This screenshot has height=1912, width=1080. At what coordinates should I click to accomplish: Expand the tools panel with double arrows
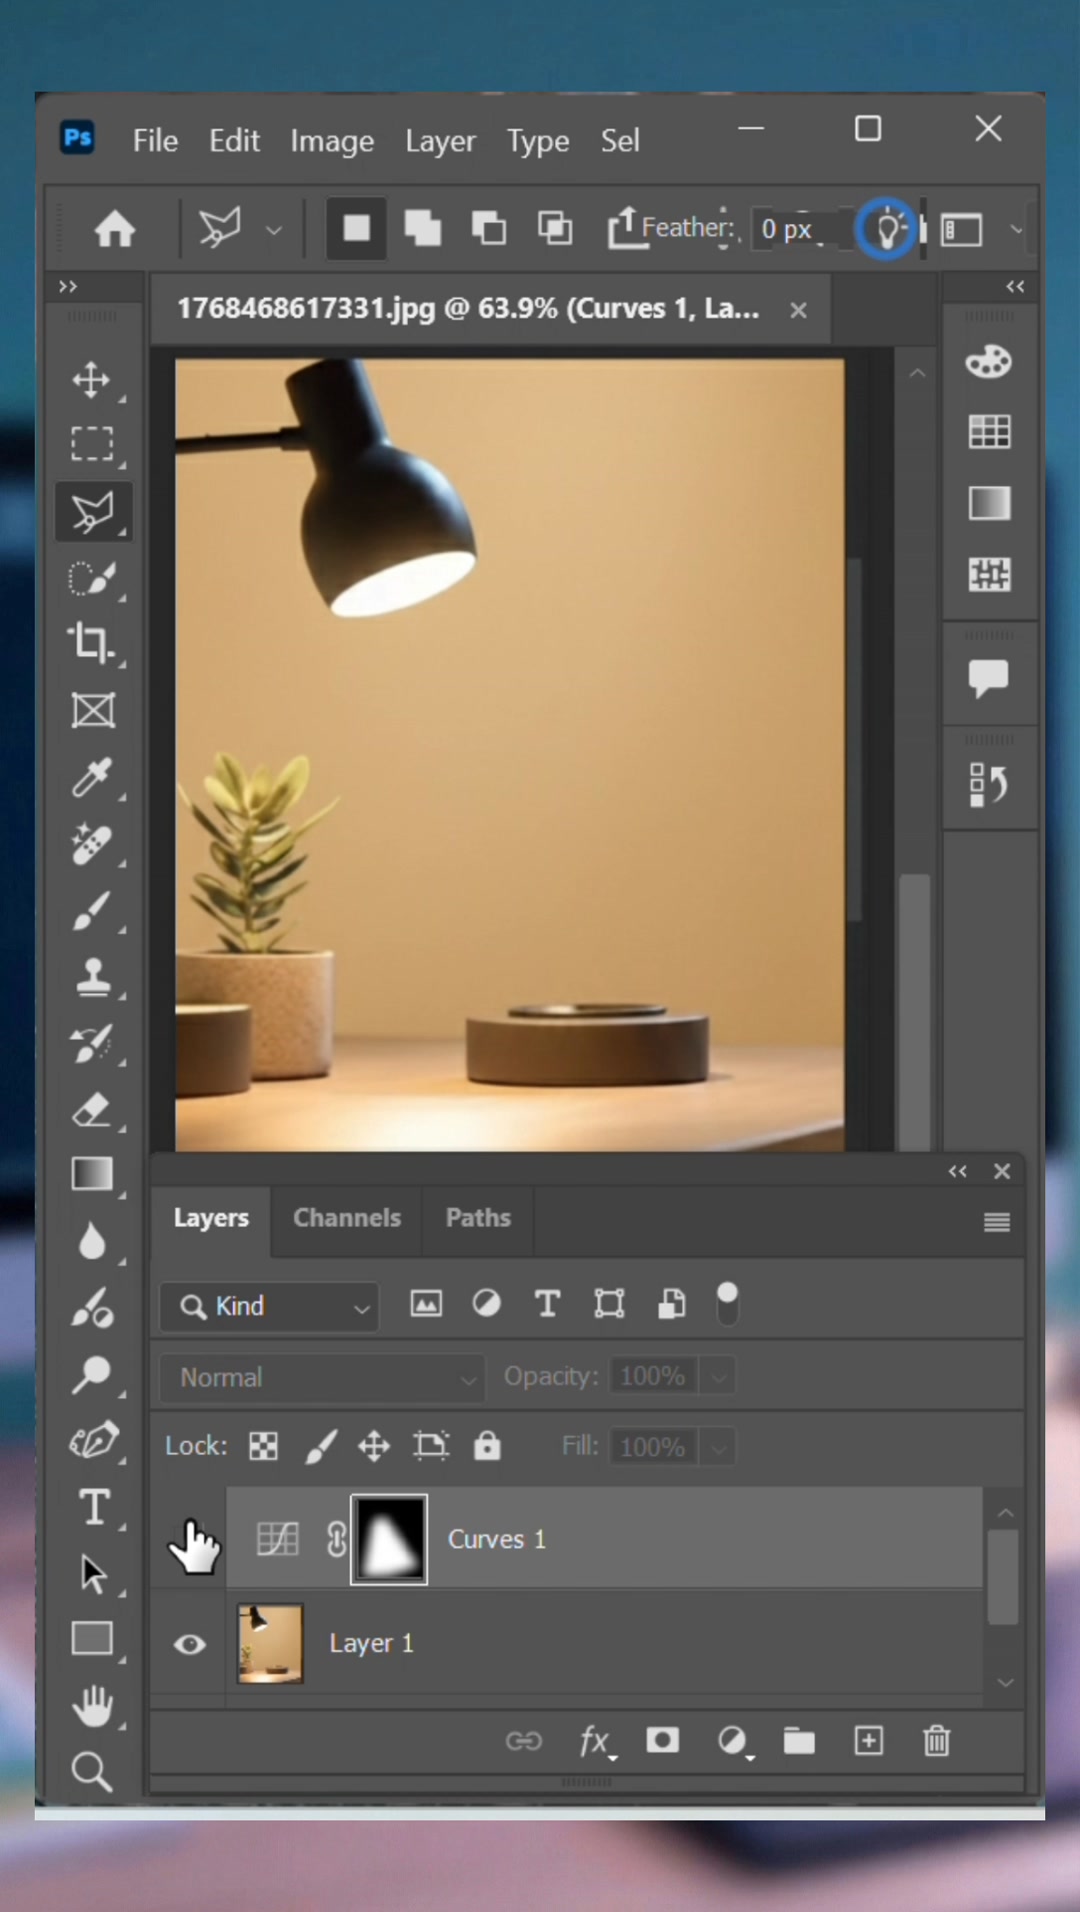pyautogui.click(x=67, y=287)
